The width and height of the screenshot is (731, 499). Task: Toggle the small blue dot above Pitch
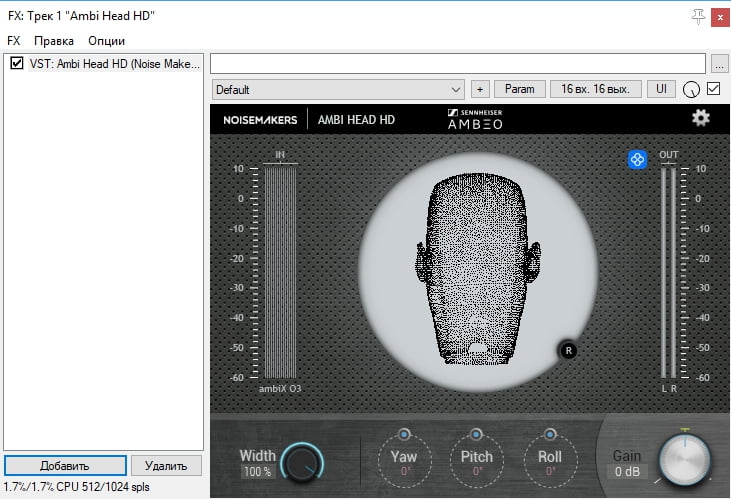click(476, 434)
